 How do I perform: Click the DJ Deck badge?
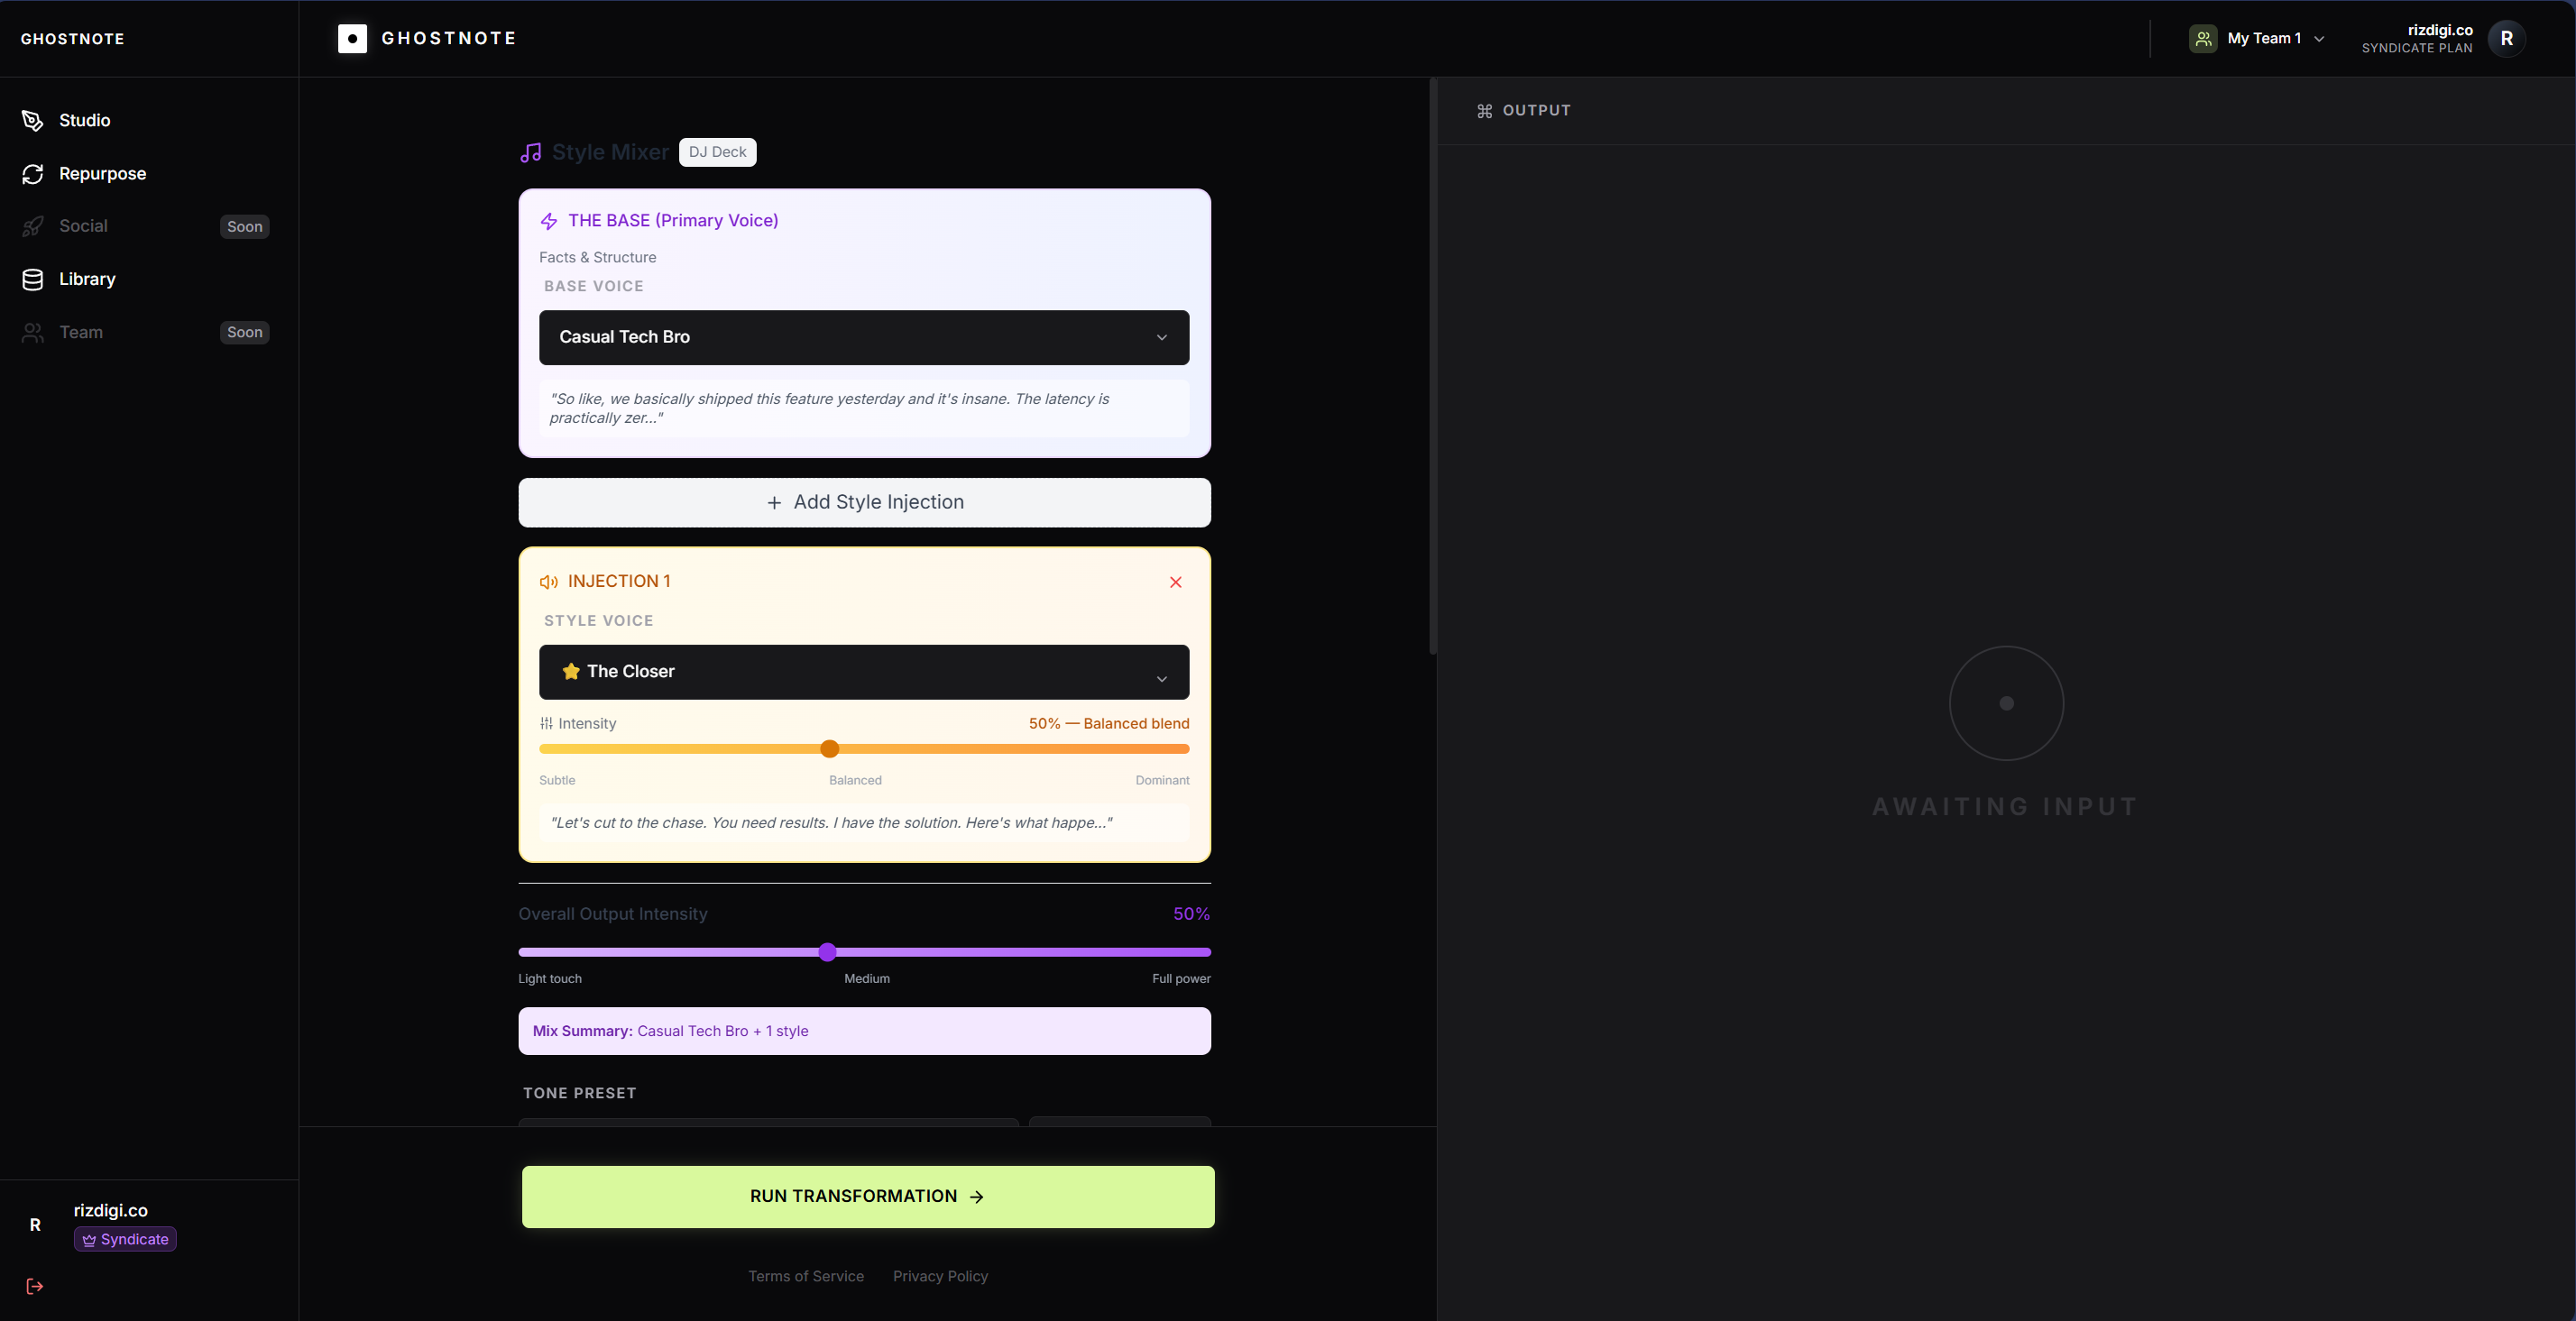coord(717,152)
